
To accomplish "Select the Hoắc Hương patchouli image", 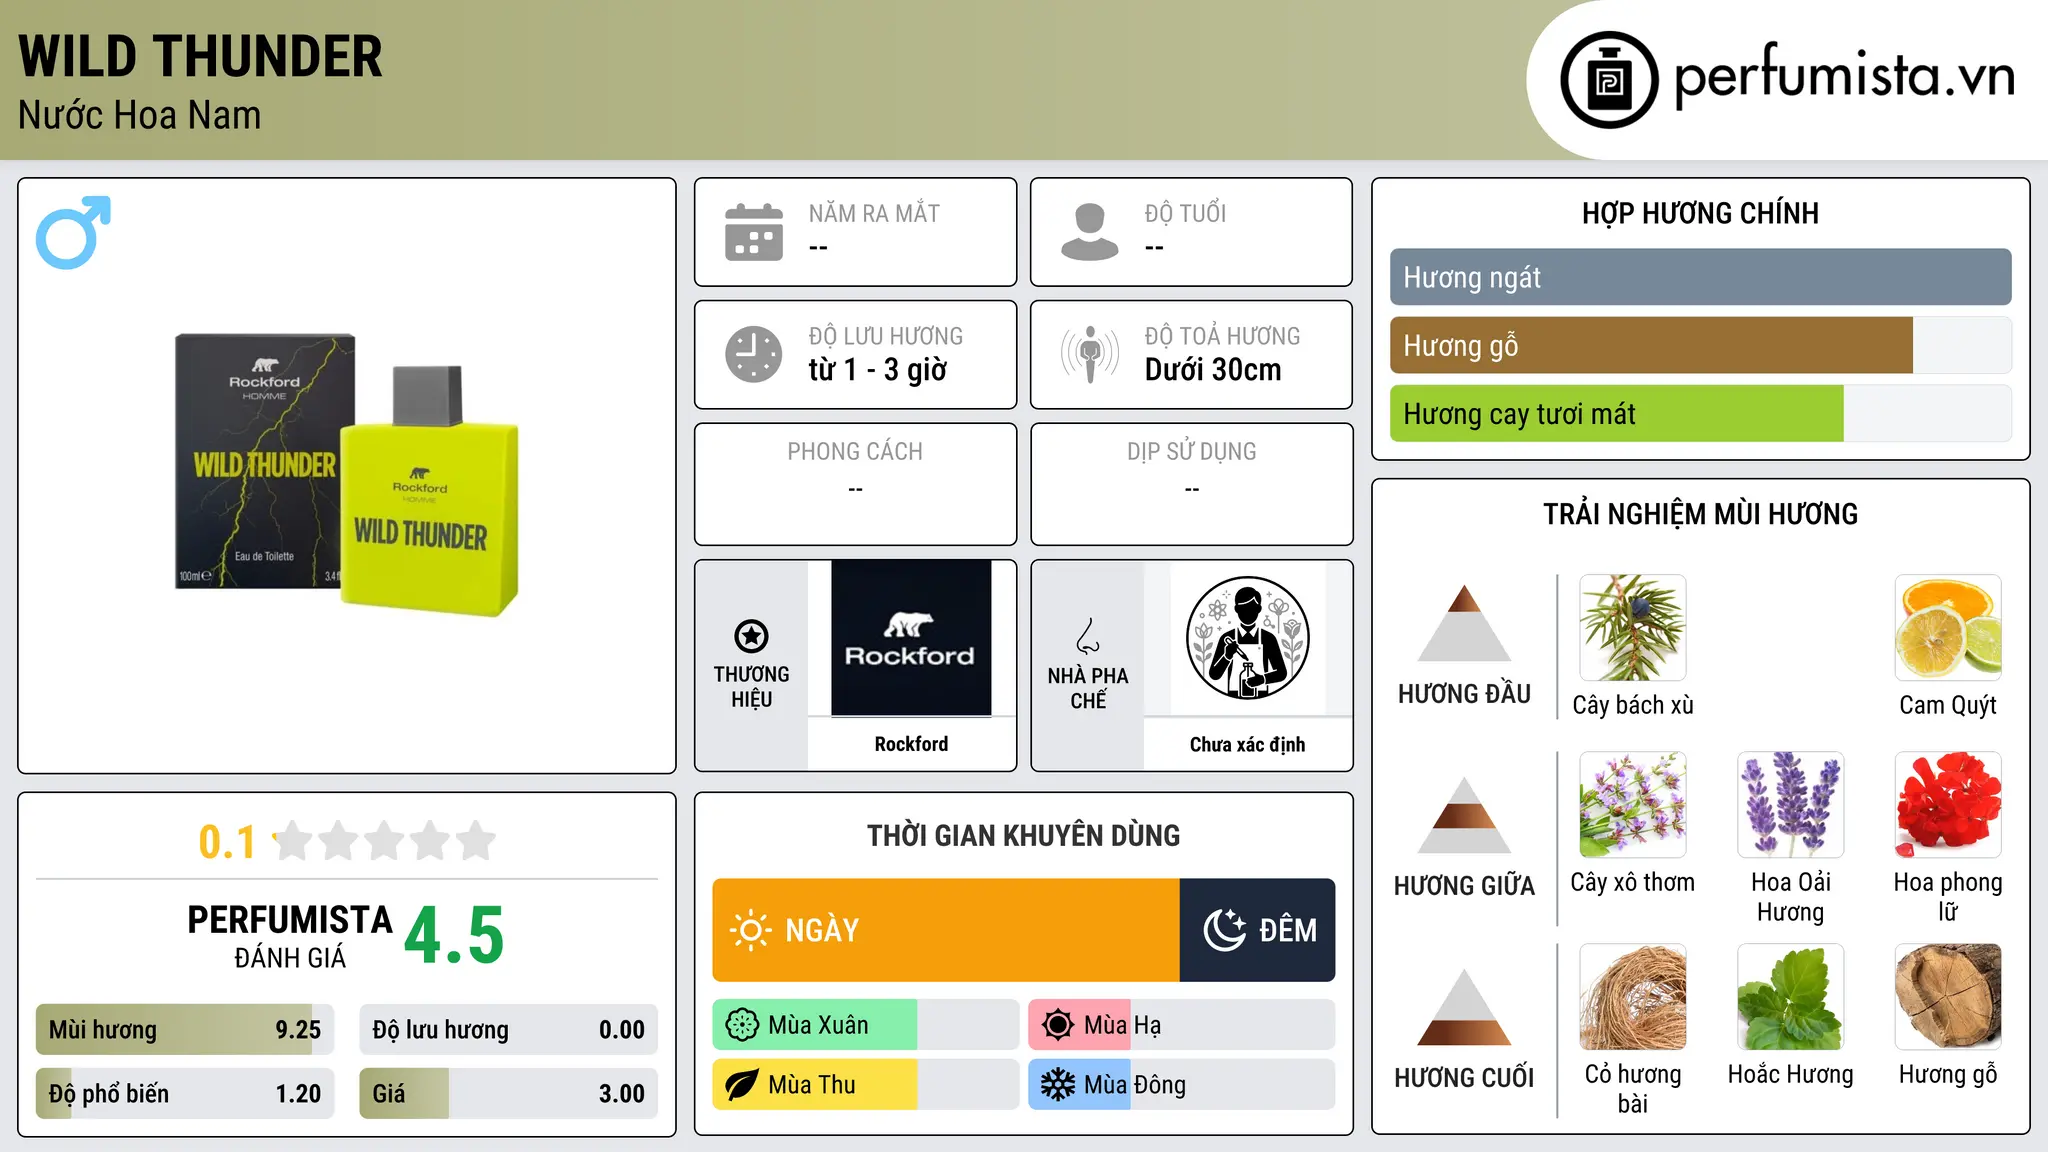I will tap(1791, 997).
